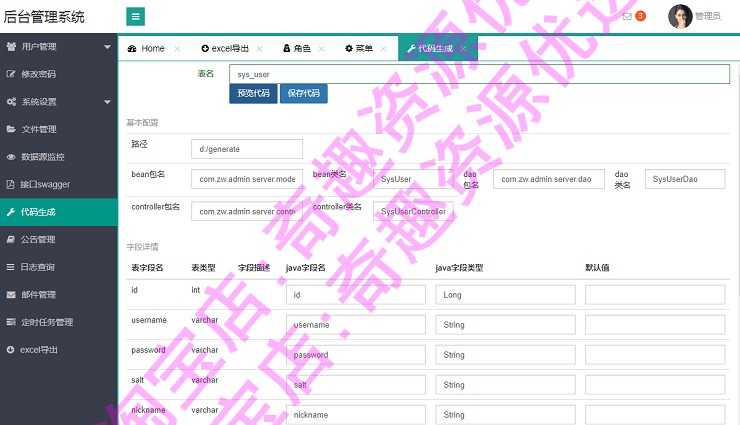The image size is (740, 425).
Task: Click the 数据源监控 eye icon
Action: click(x=11, y=157)
